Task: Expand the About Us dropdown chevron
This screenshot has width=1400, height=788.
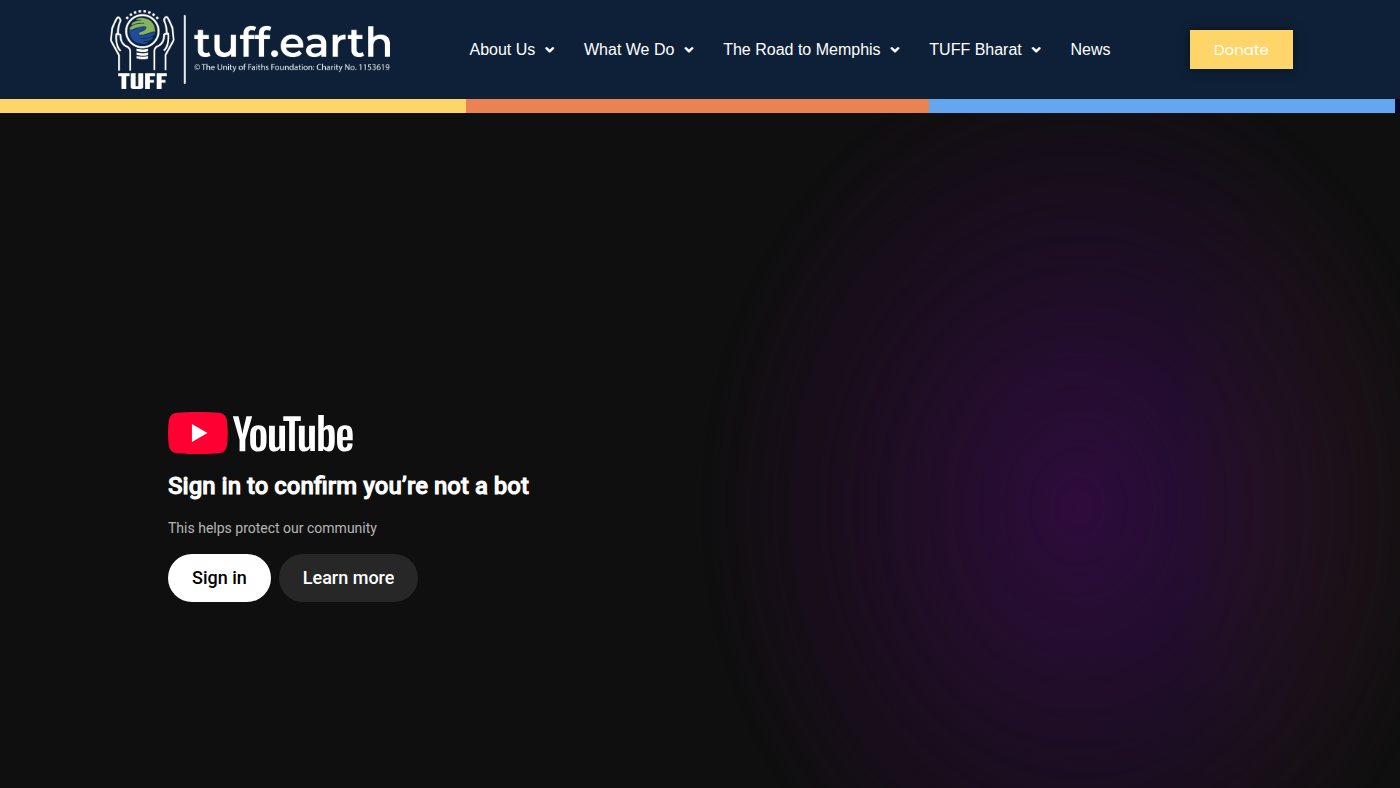Action: (550, 50)
